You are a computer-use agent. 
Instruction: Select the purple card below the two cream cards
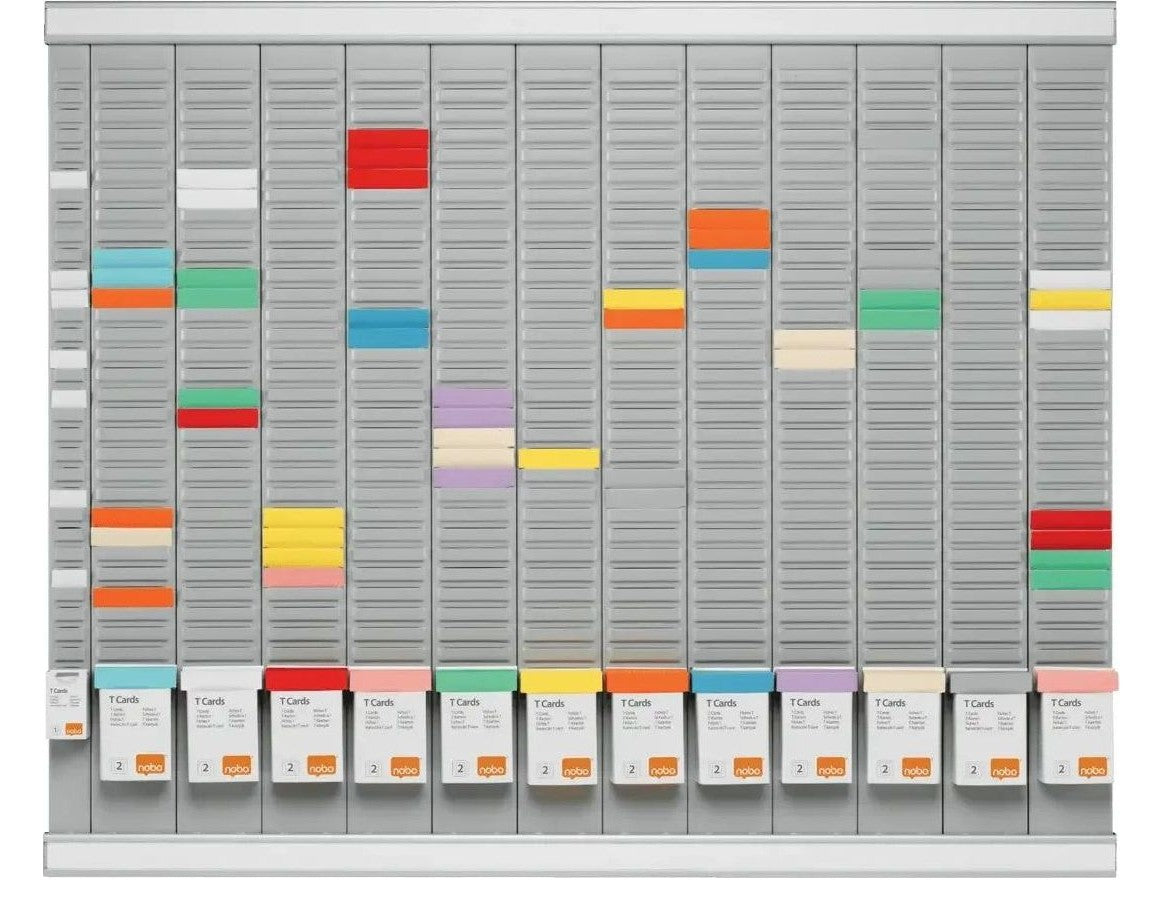click(473, 477)
